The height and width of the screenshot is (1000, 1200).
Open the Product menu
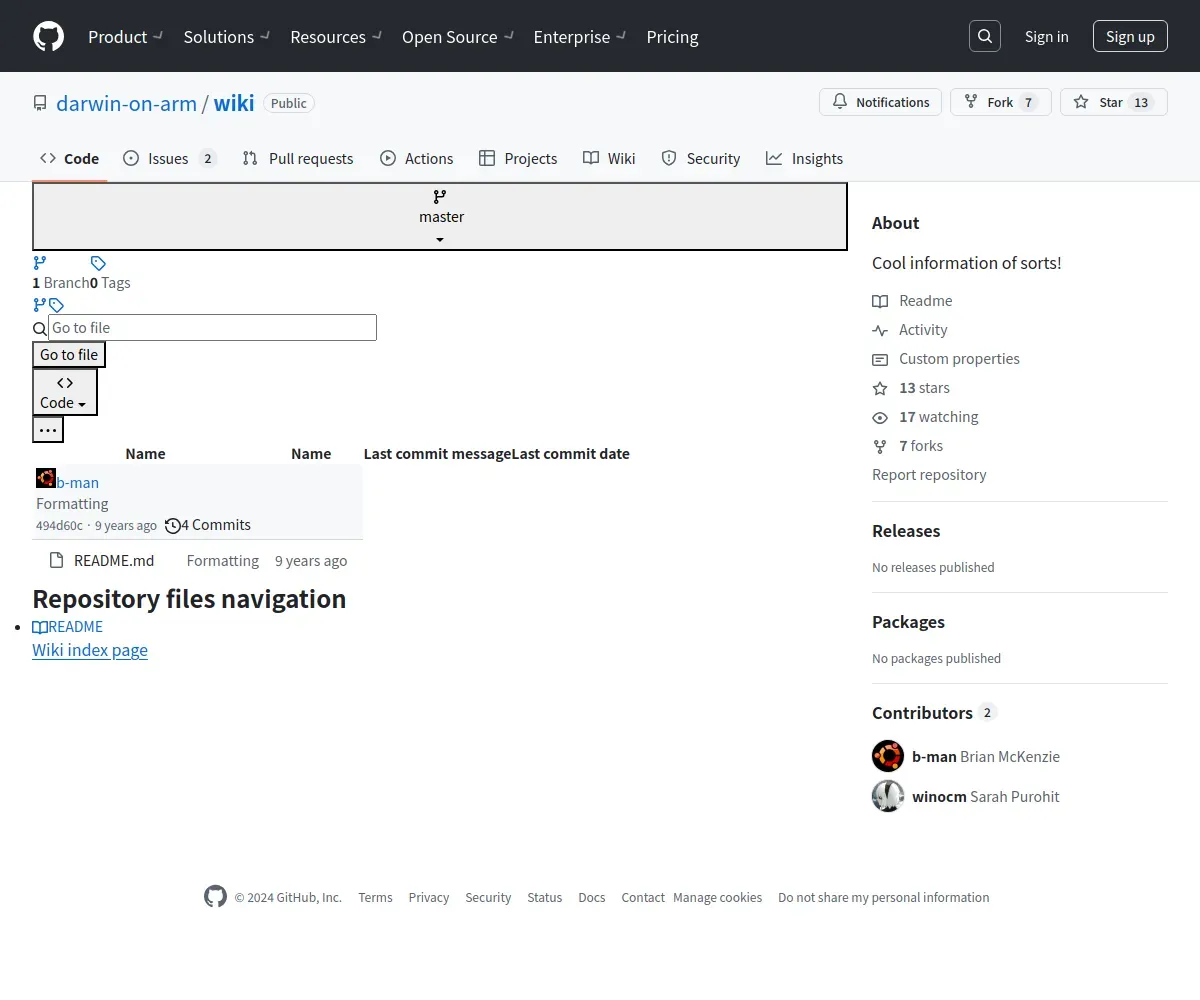tap(125, 36)
